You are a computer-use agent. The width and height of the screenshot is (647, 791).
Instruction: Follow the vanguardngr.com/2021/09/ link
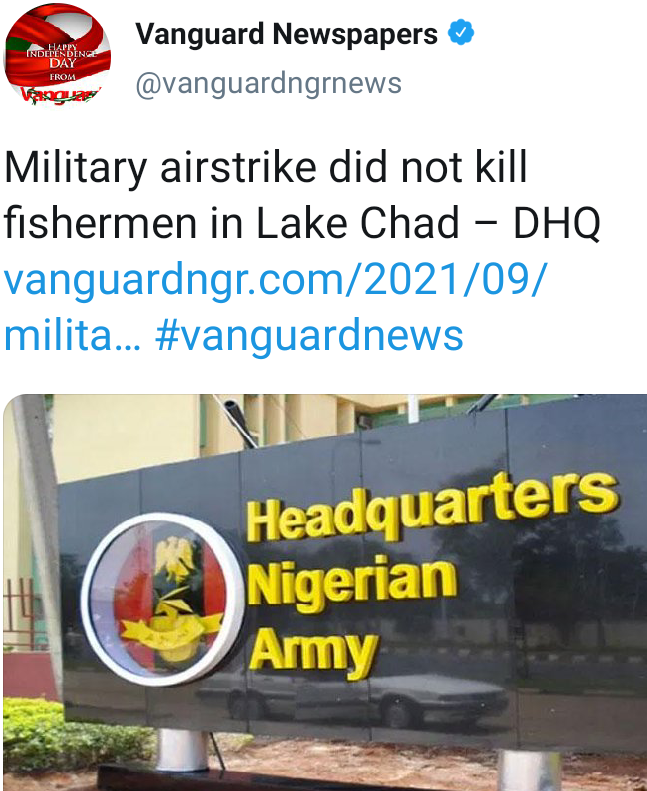click(275, 279)
